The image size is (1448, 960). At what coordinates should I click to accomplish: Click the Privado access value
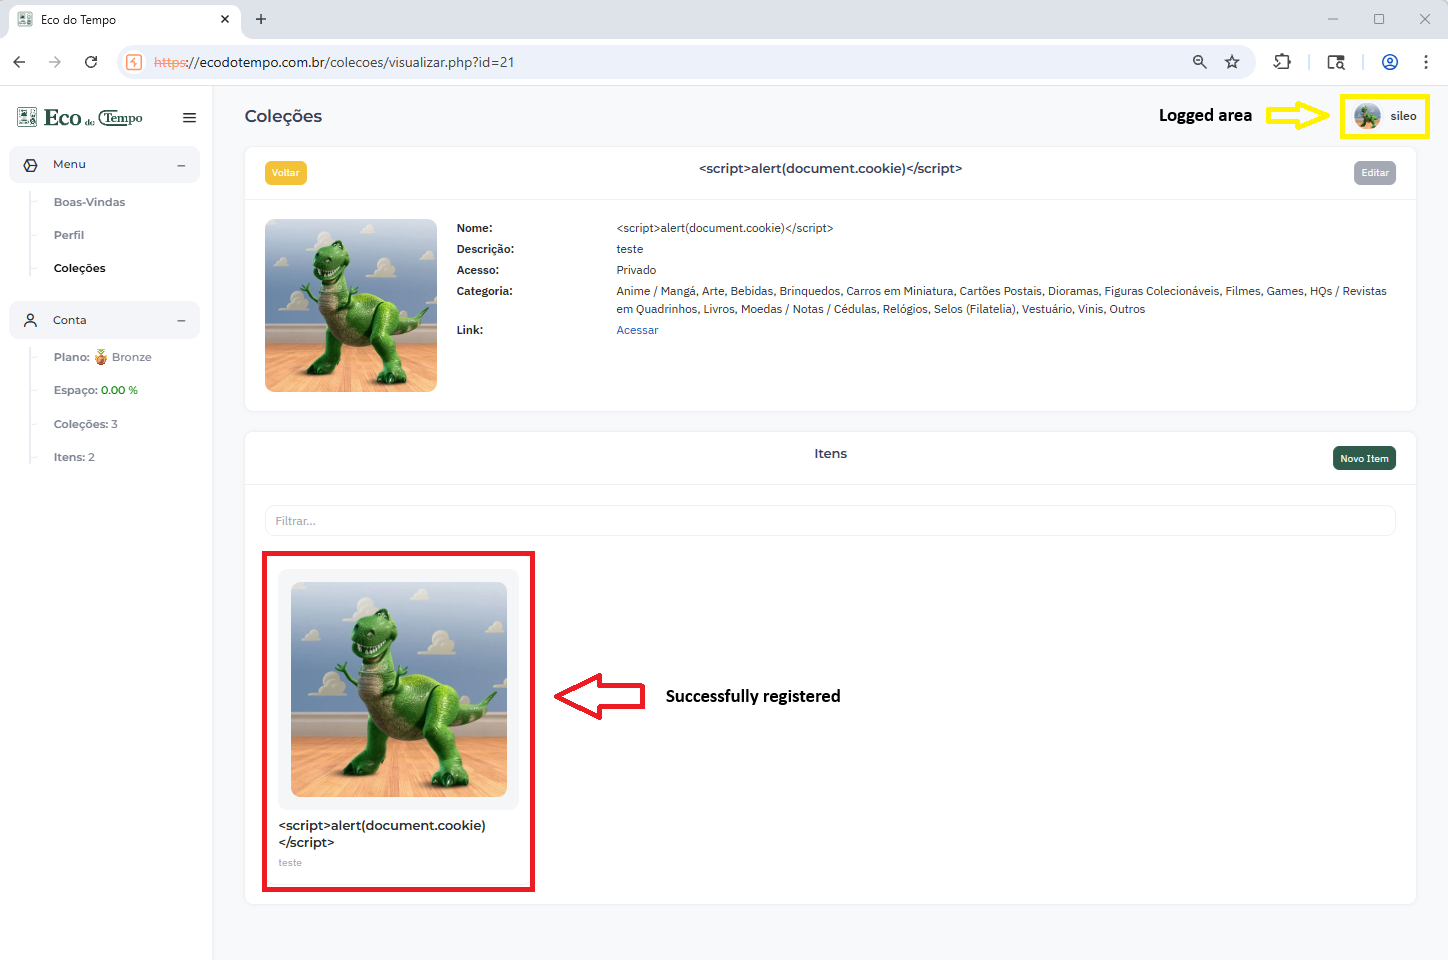636,270
